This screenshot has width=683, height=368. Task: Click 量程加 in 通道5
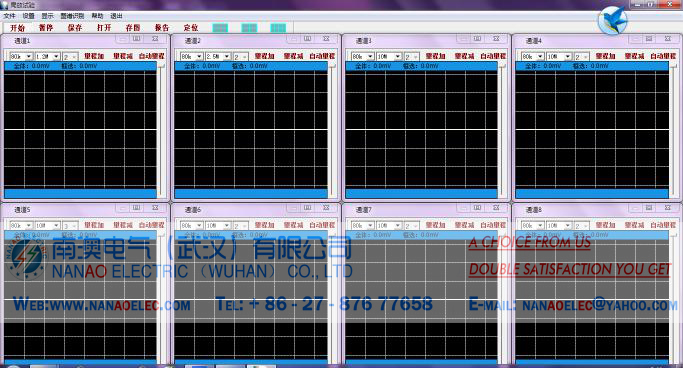click(x=94, y=225)
